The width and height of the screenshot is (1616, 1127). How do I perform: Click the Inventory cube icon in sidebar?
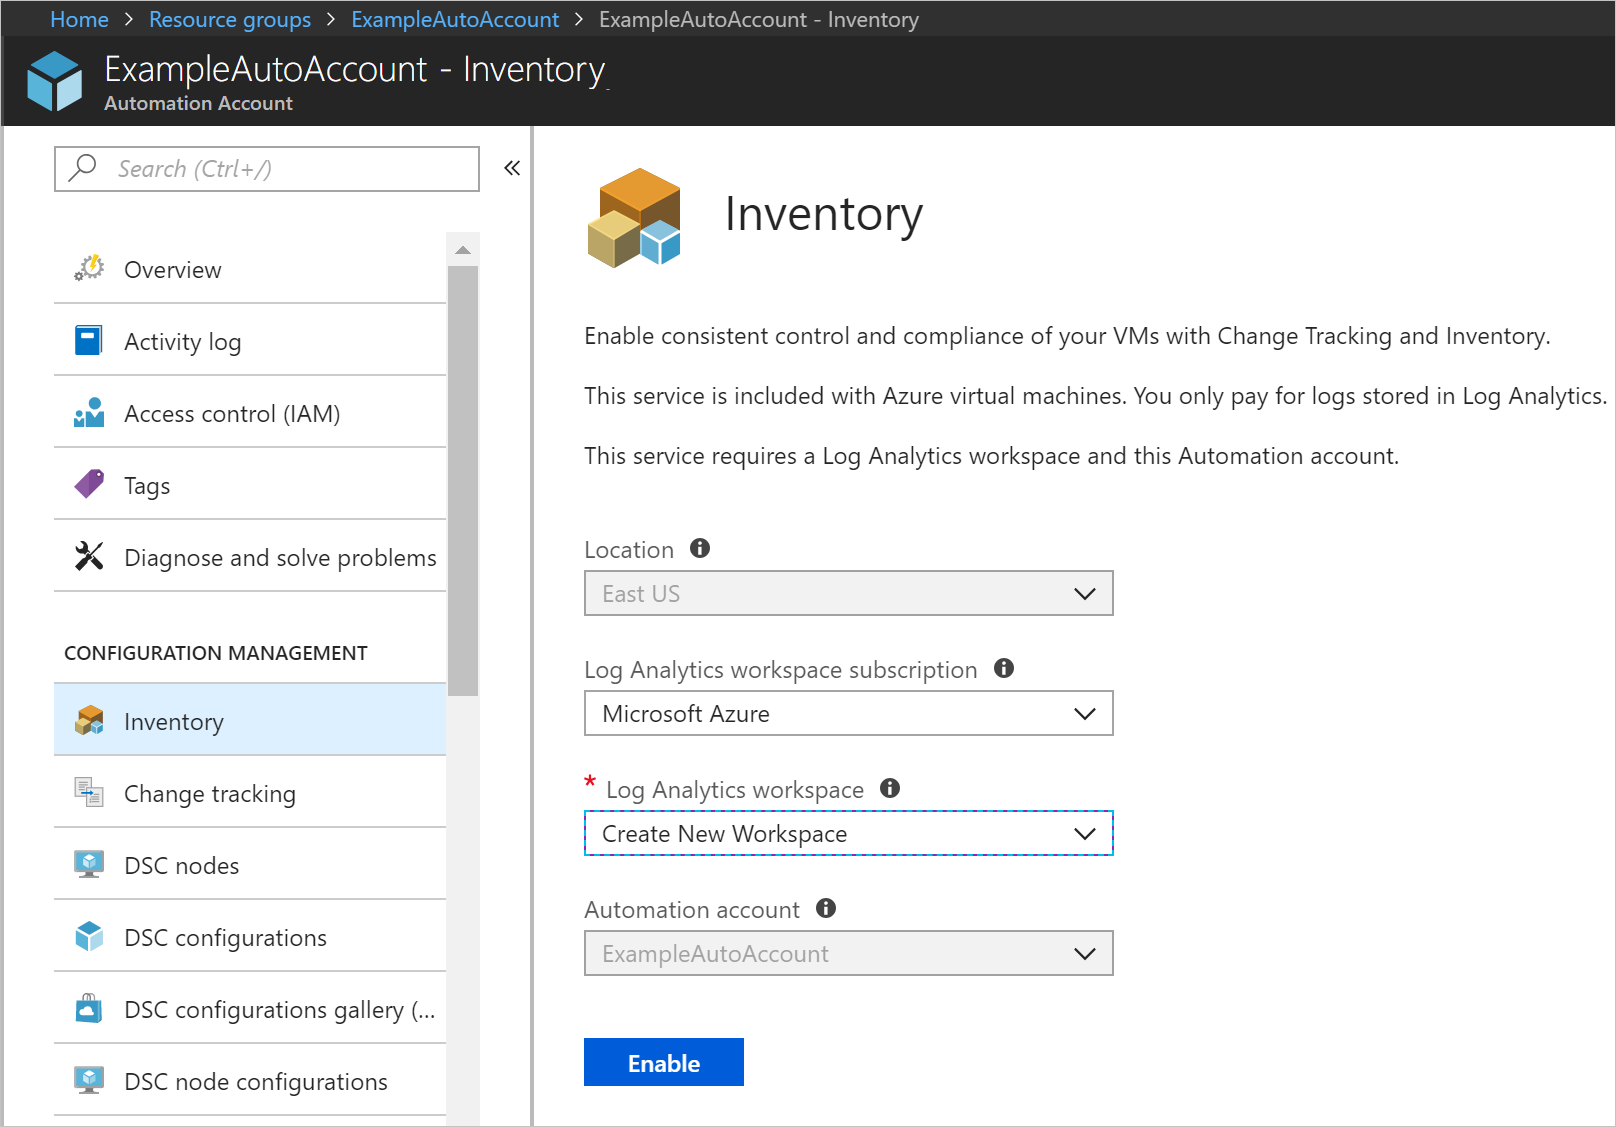pos(88,720)
